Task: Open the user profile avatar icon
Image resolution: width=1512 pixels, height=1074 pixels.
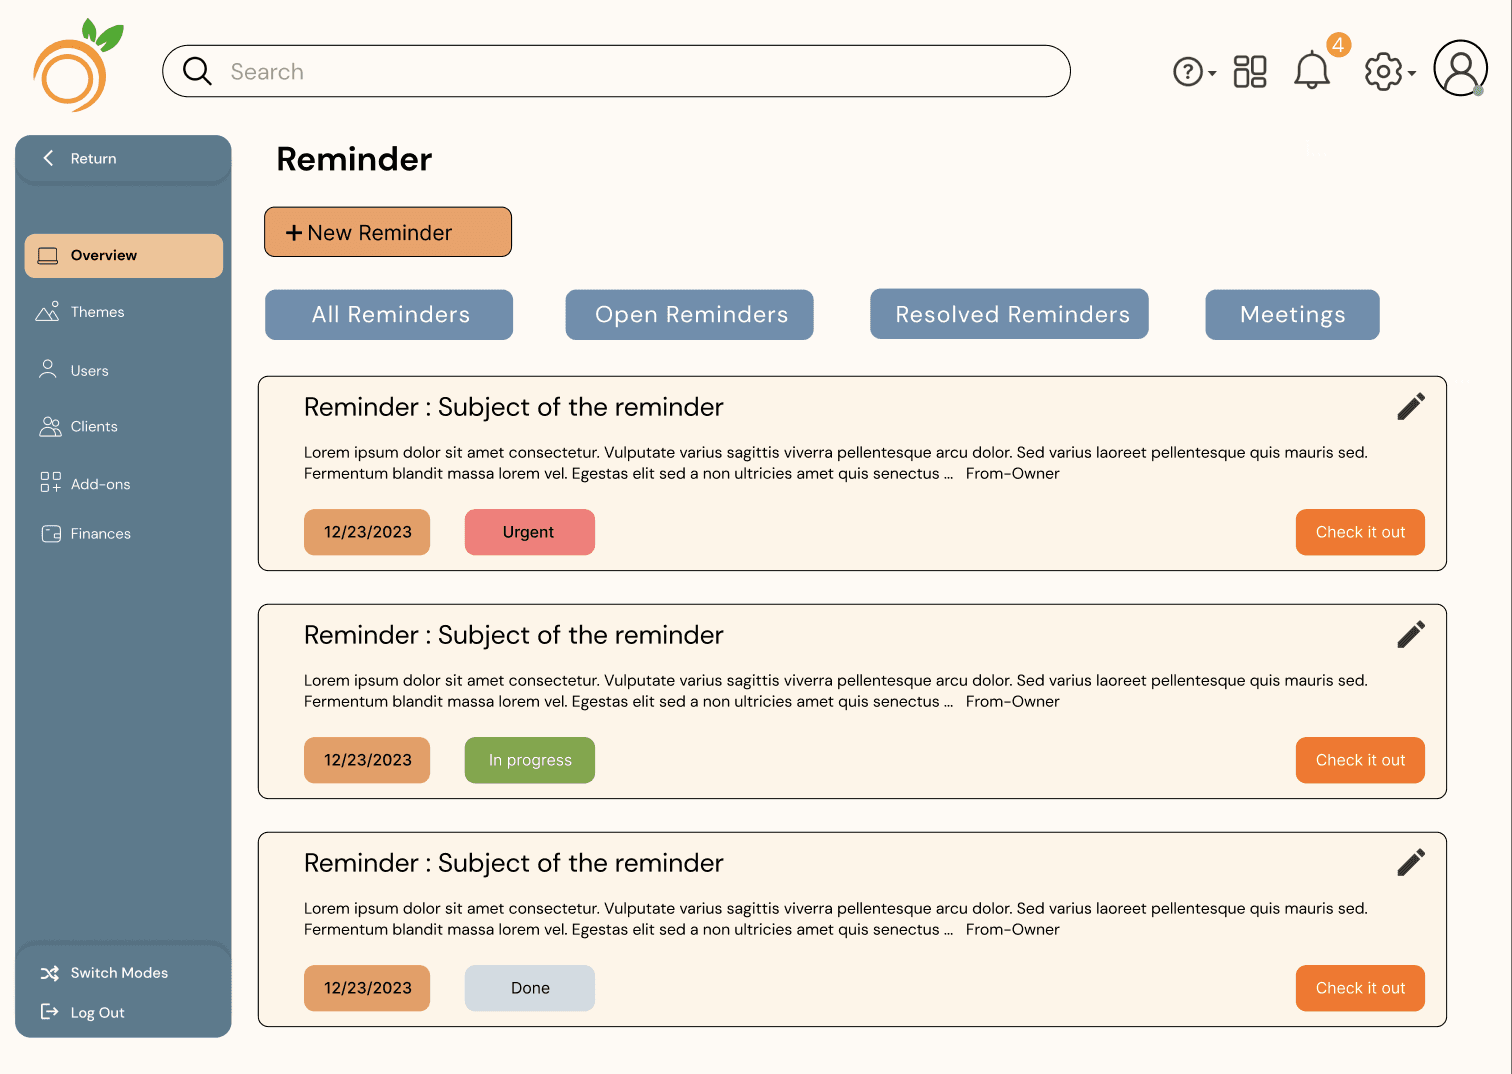Action: (x=1460, y=68)
